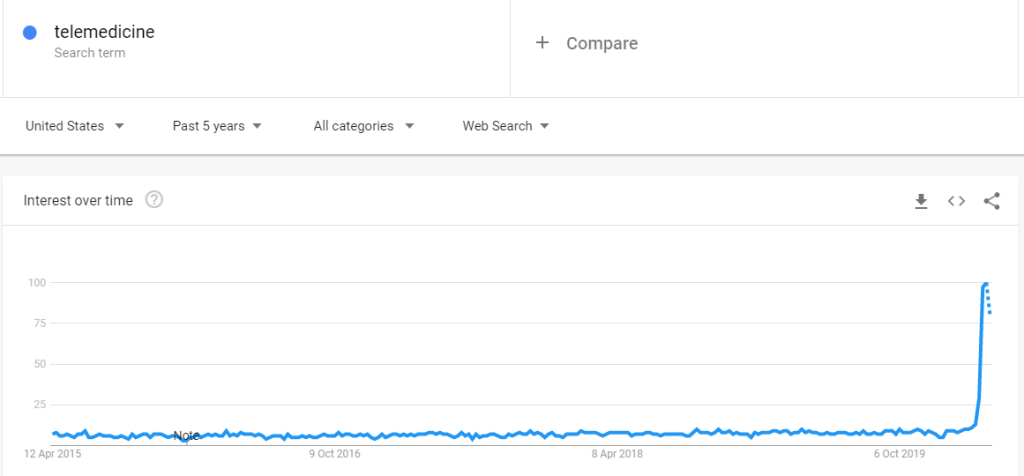Click the 9 Oct 2016 axis label
The width and height of the screenshot is (1024, 476).
[x=332, y=454]
